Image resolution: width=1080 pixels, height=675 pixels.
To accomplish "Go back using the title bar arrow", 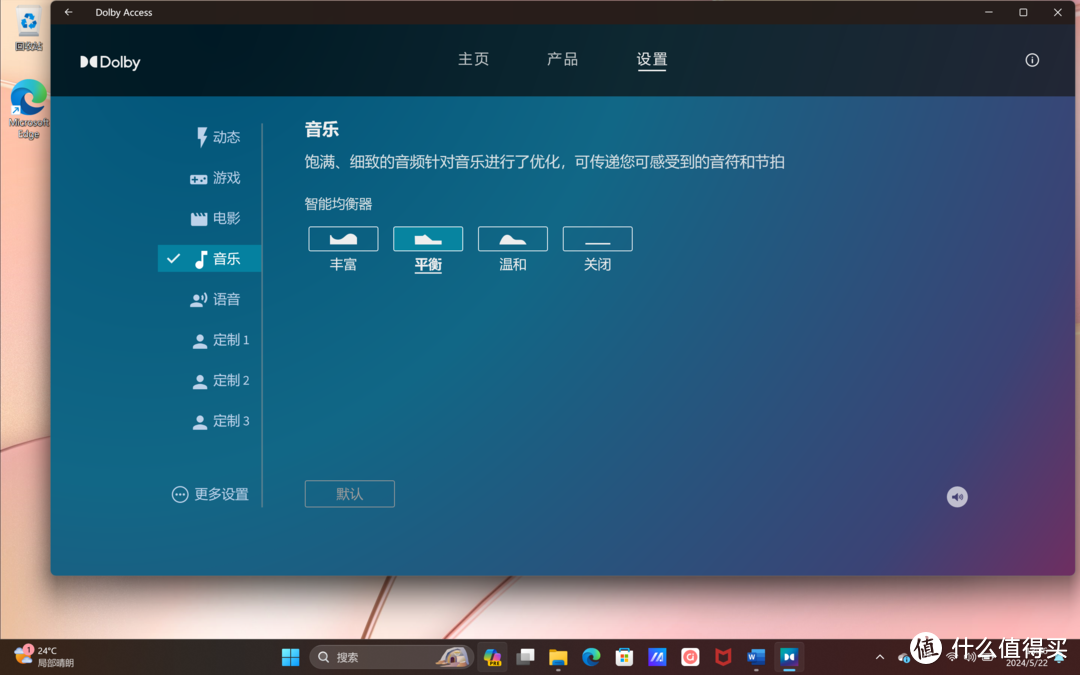I will point(68,12).
